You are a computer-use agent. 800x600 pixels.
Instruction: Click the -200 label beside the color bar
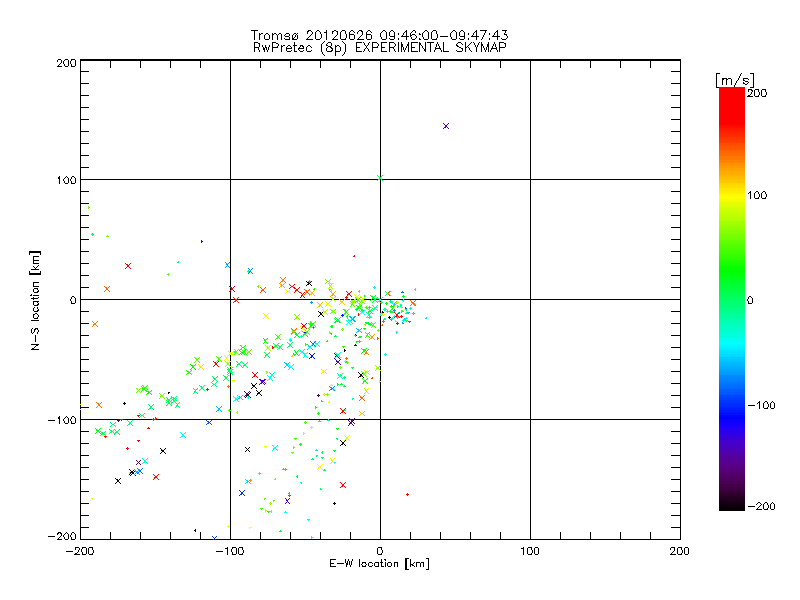click(x=761, y=506)
